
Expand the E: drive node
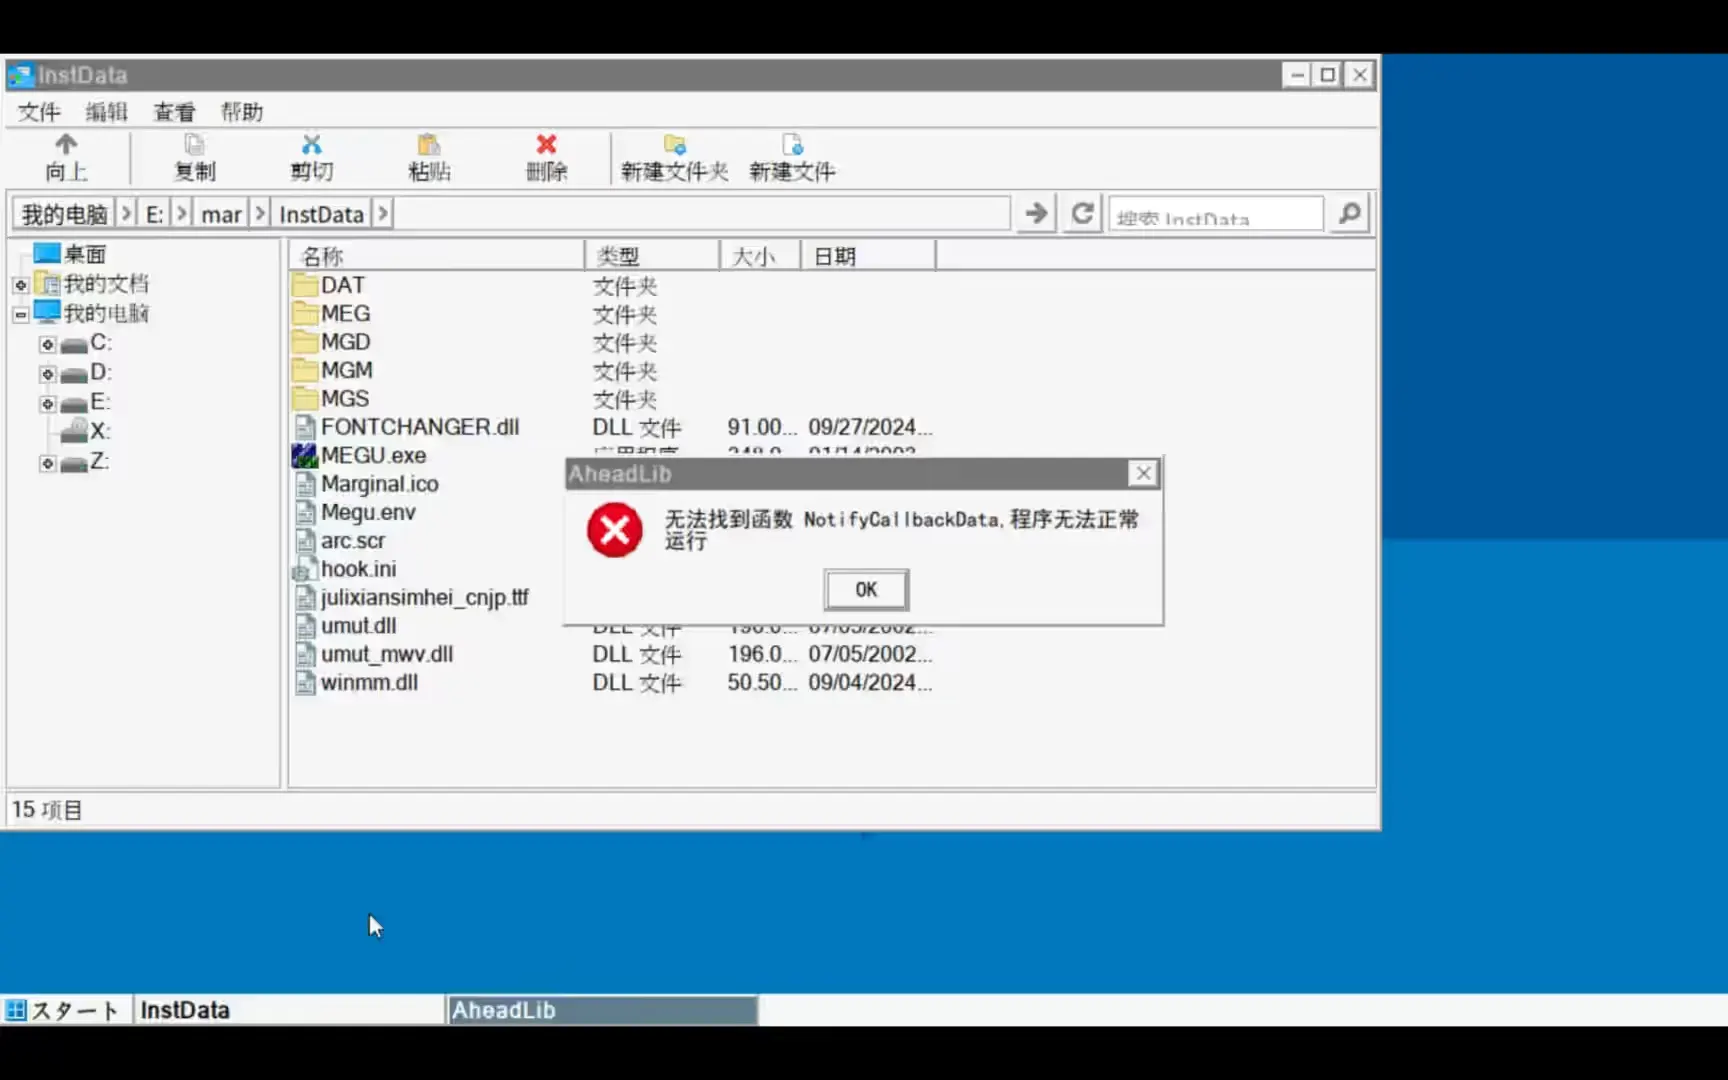[x=47, y=404]
